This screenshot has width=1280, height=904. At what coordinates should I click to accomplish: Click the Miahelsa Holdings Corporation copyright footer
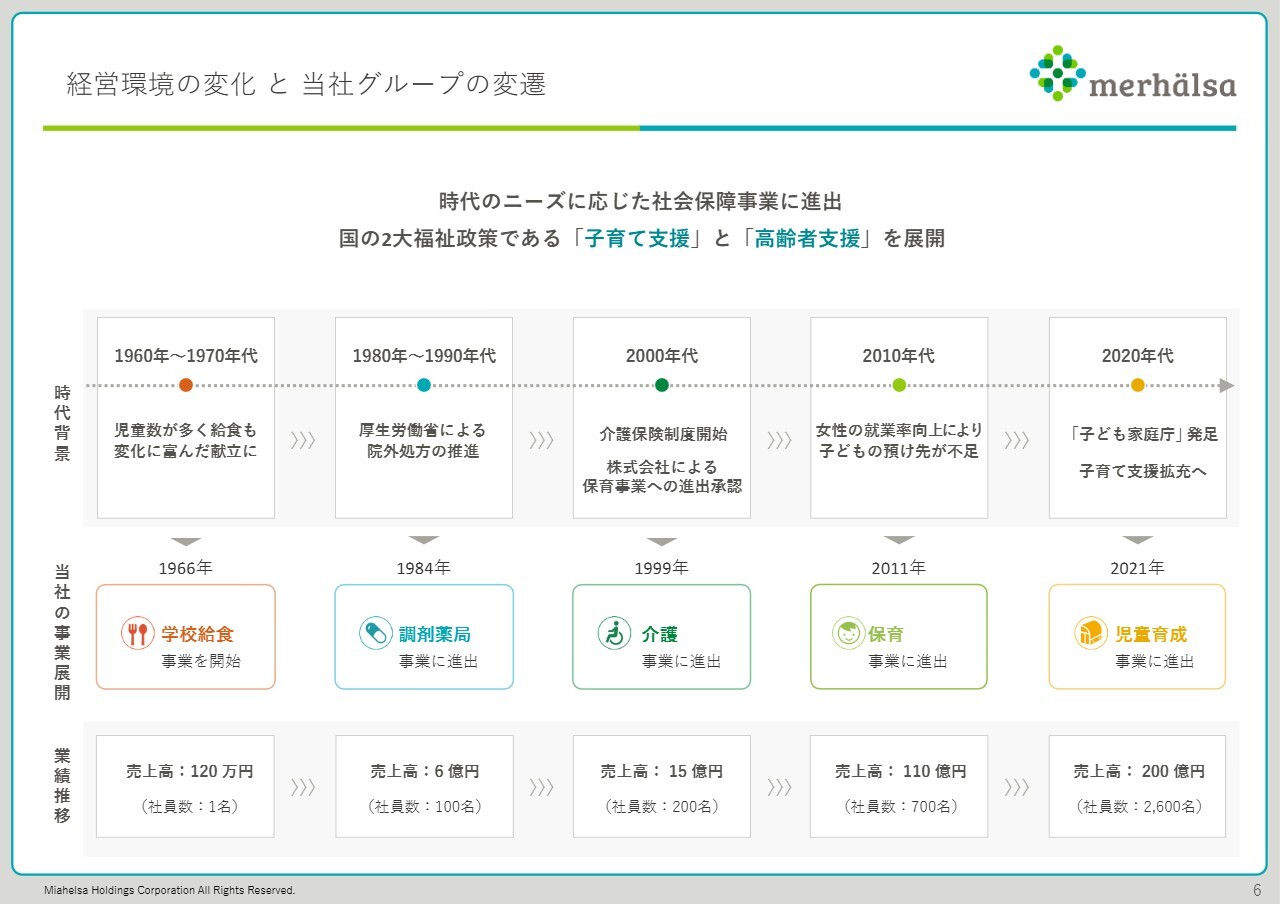pyautogui.click(x=169, y=890)
